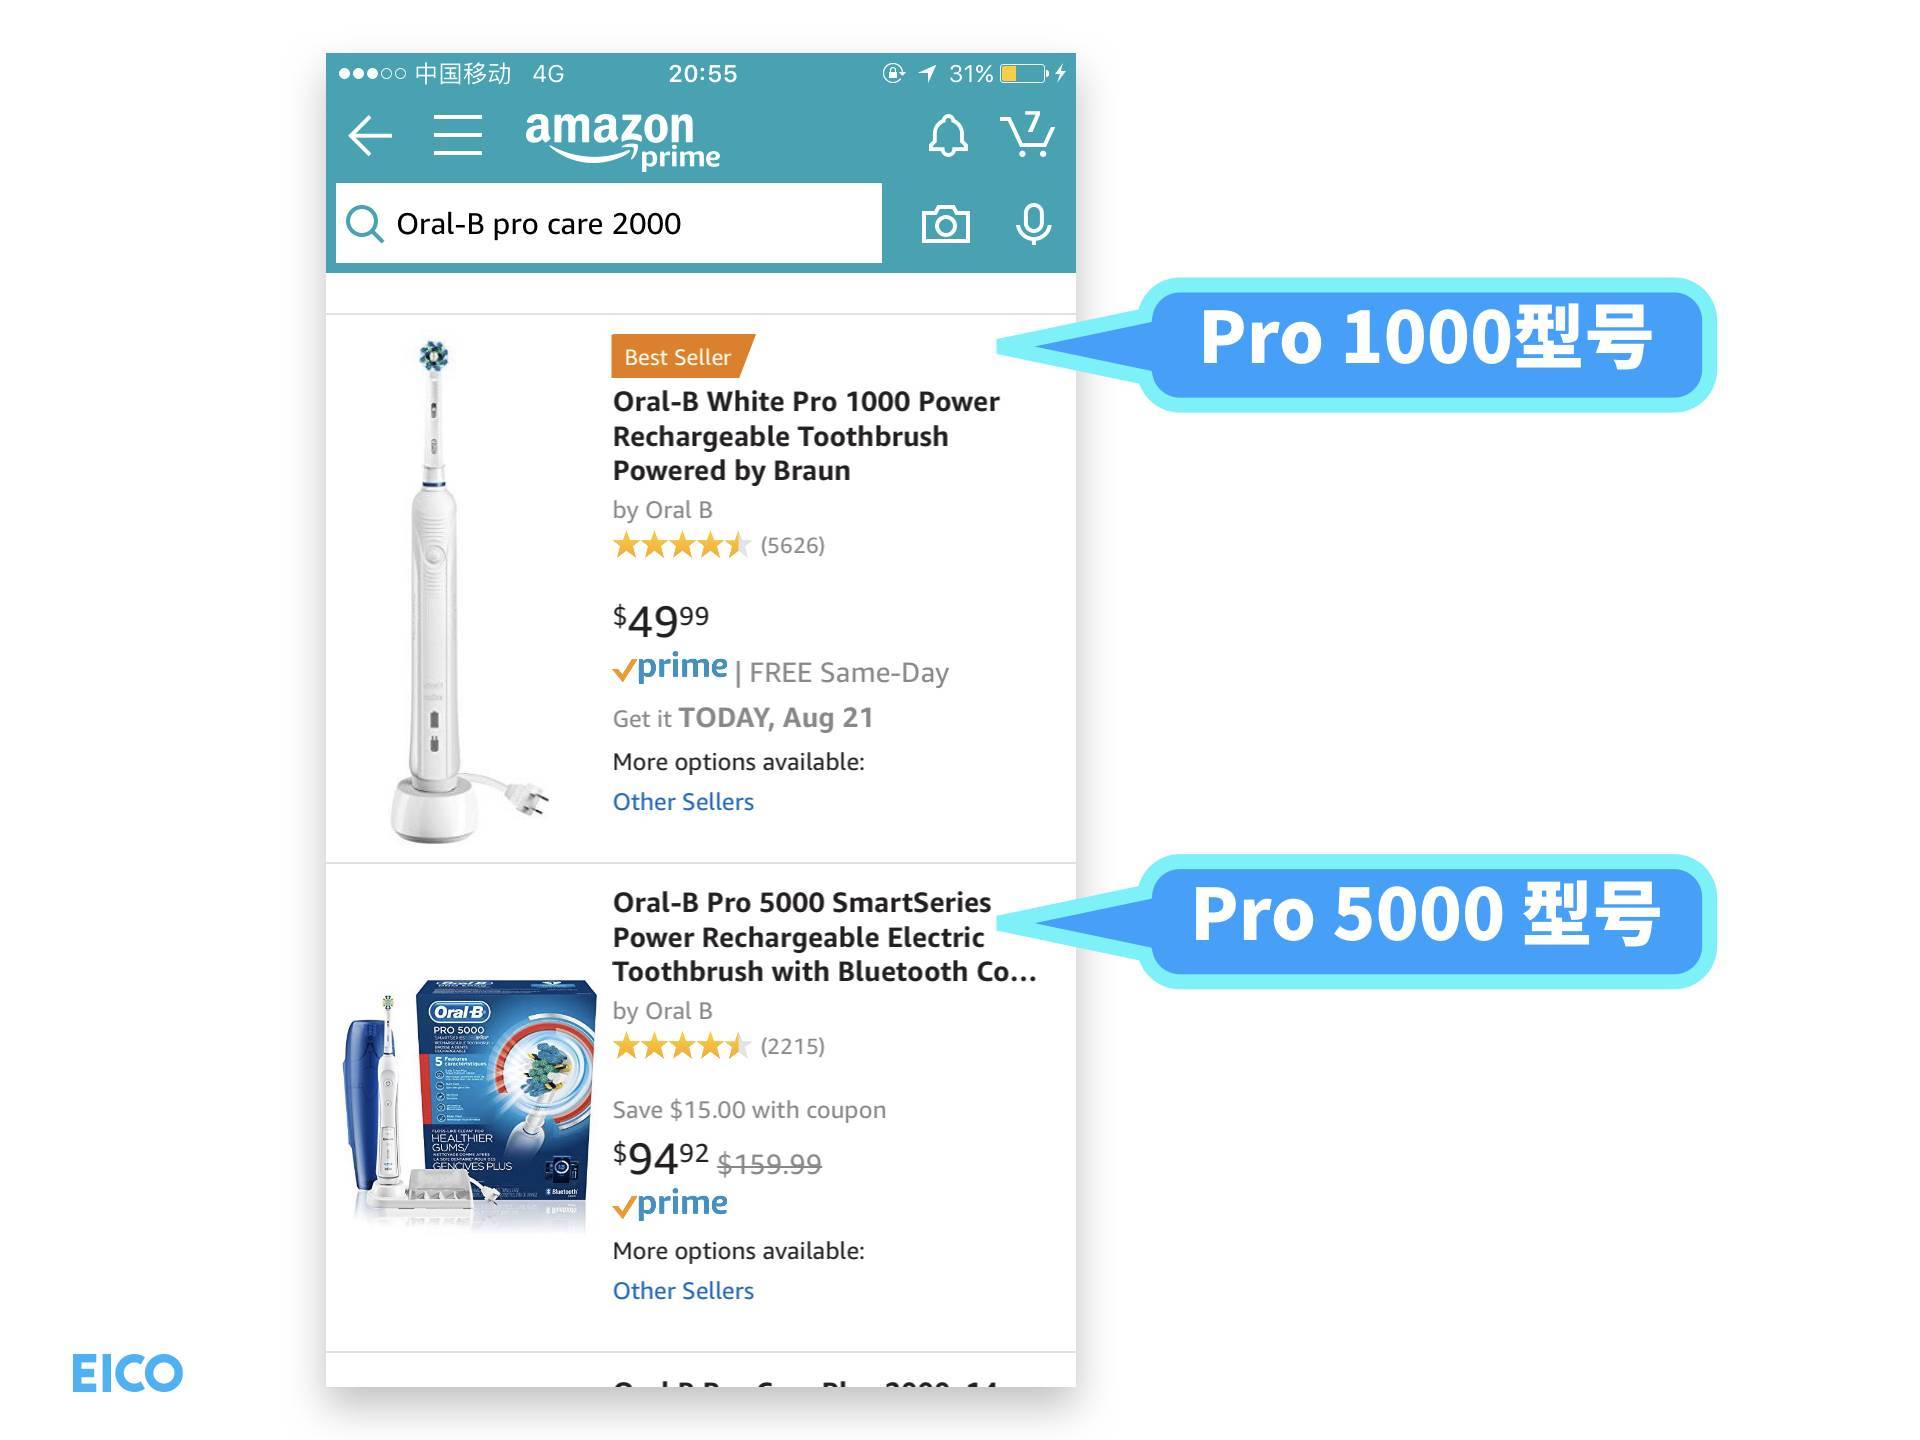Image resolution: width=1920 pixels, height=1440 pixels.
Task: Click Other Sellers under the Pro 1000
Action: pyautogui.click(x=683, y=802)
